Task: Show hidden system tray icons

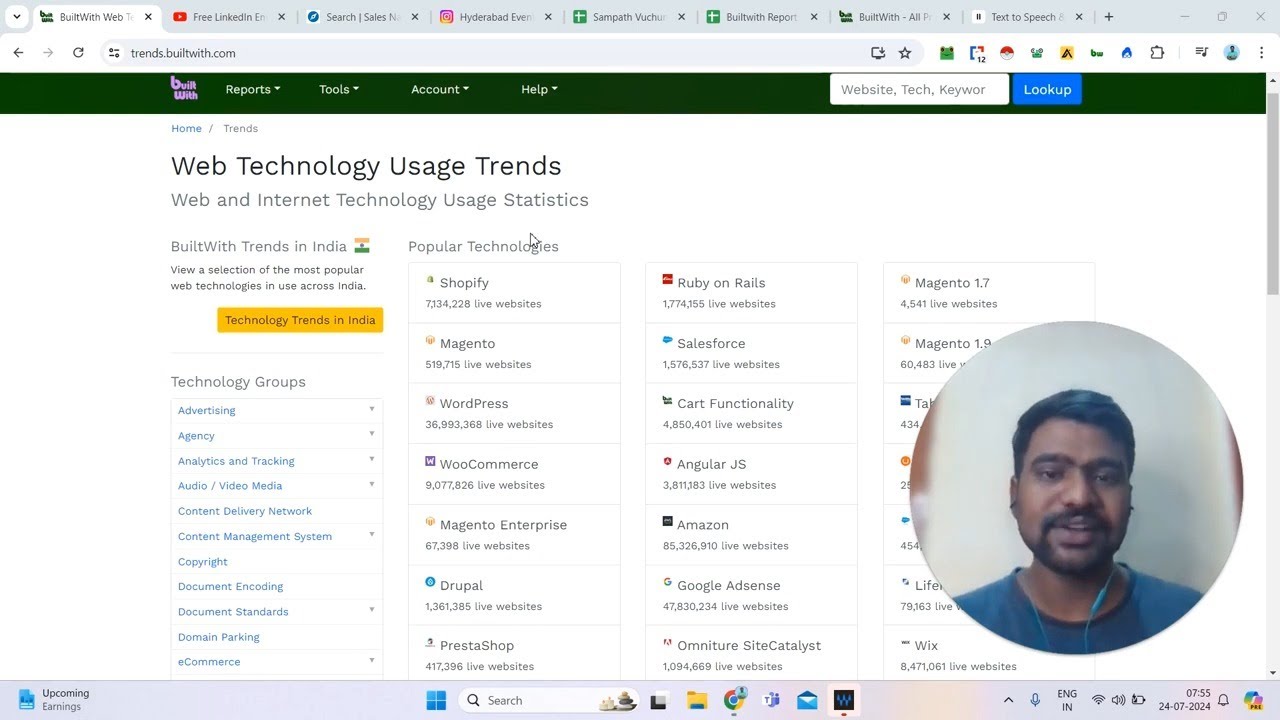Action: [1008, 700]
